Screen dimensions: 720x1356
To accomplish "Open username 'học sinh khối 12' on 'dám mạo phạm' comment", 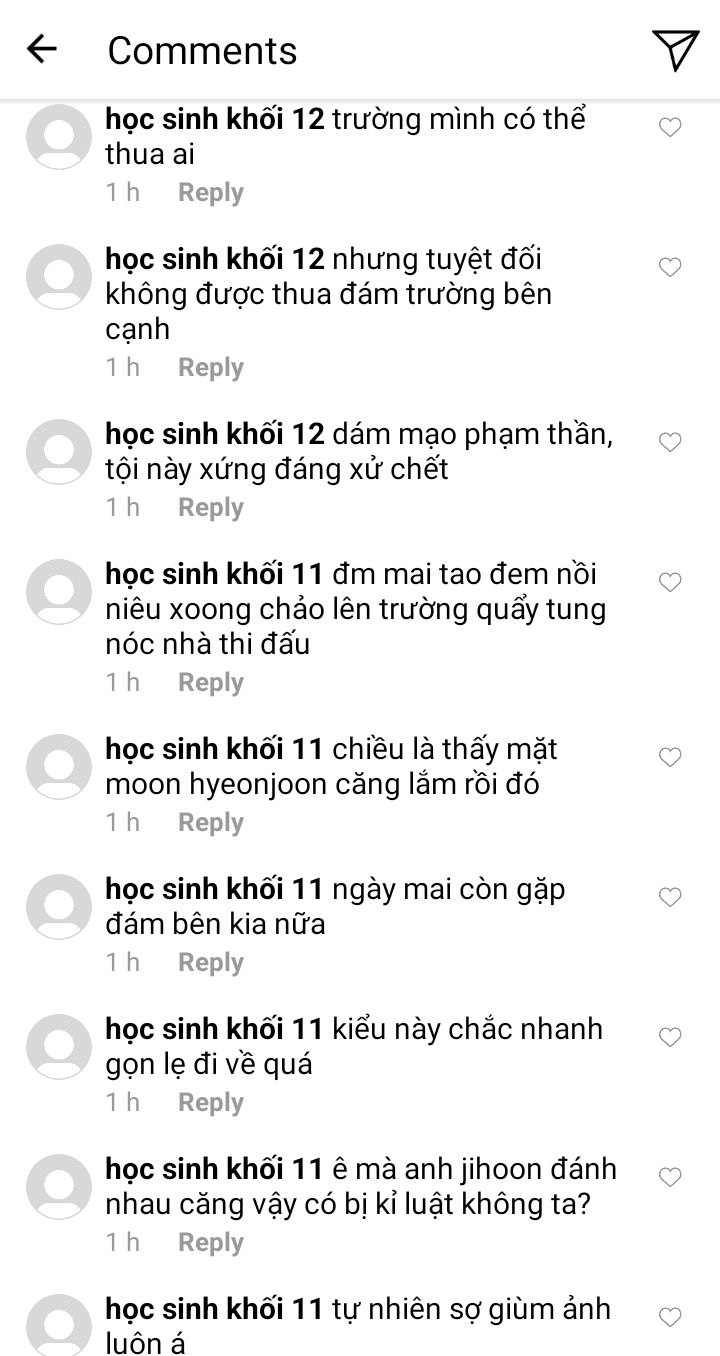I will click(215, 434).
